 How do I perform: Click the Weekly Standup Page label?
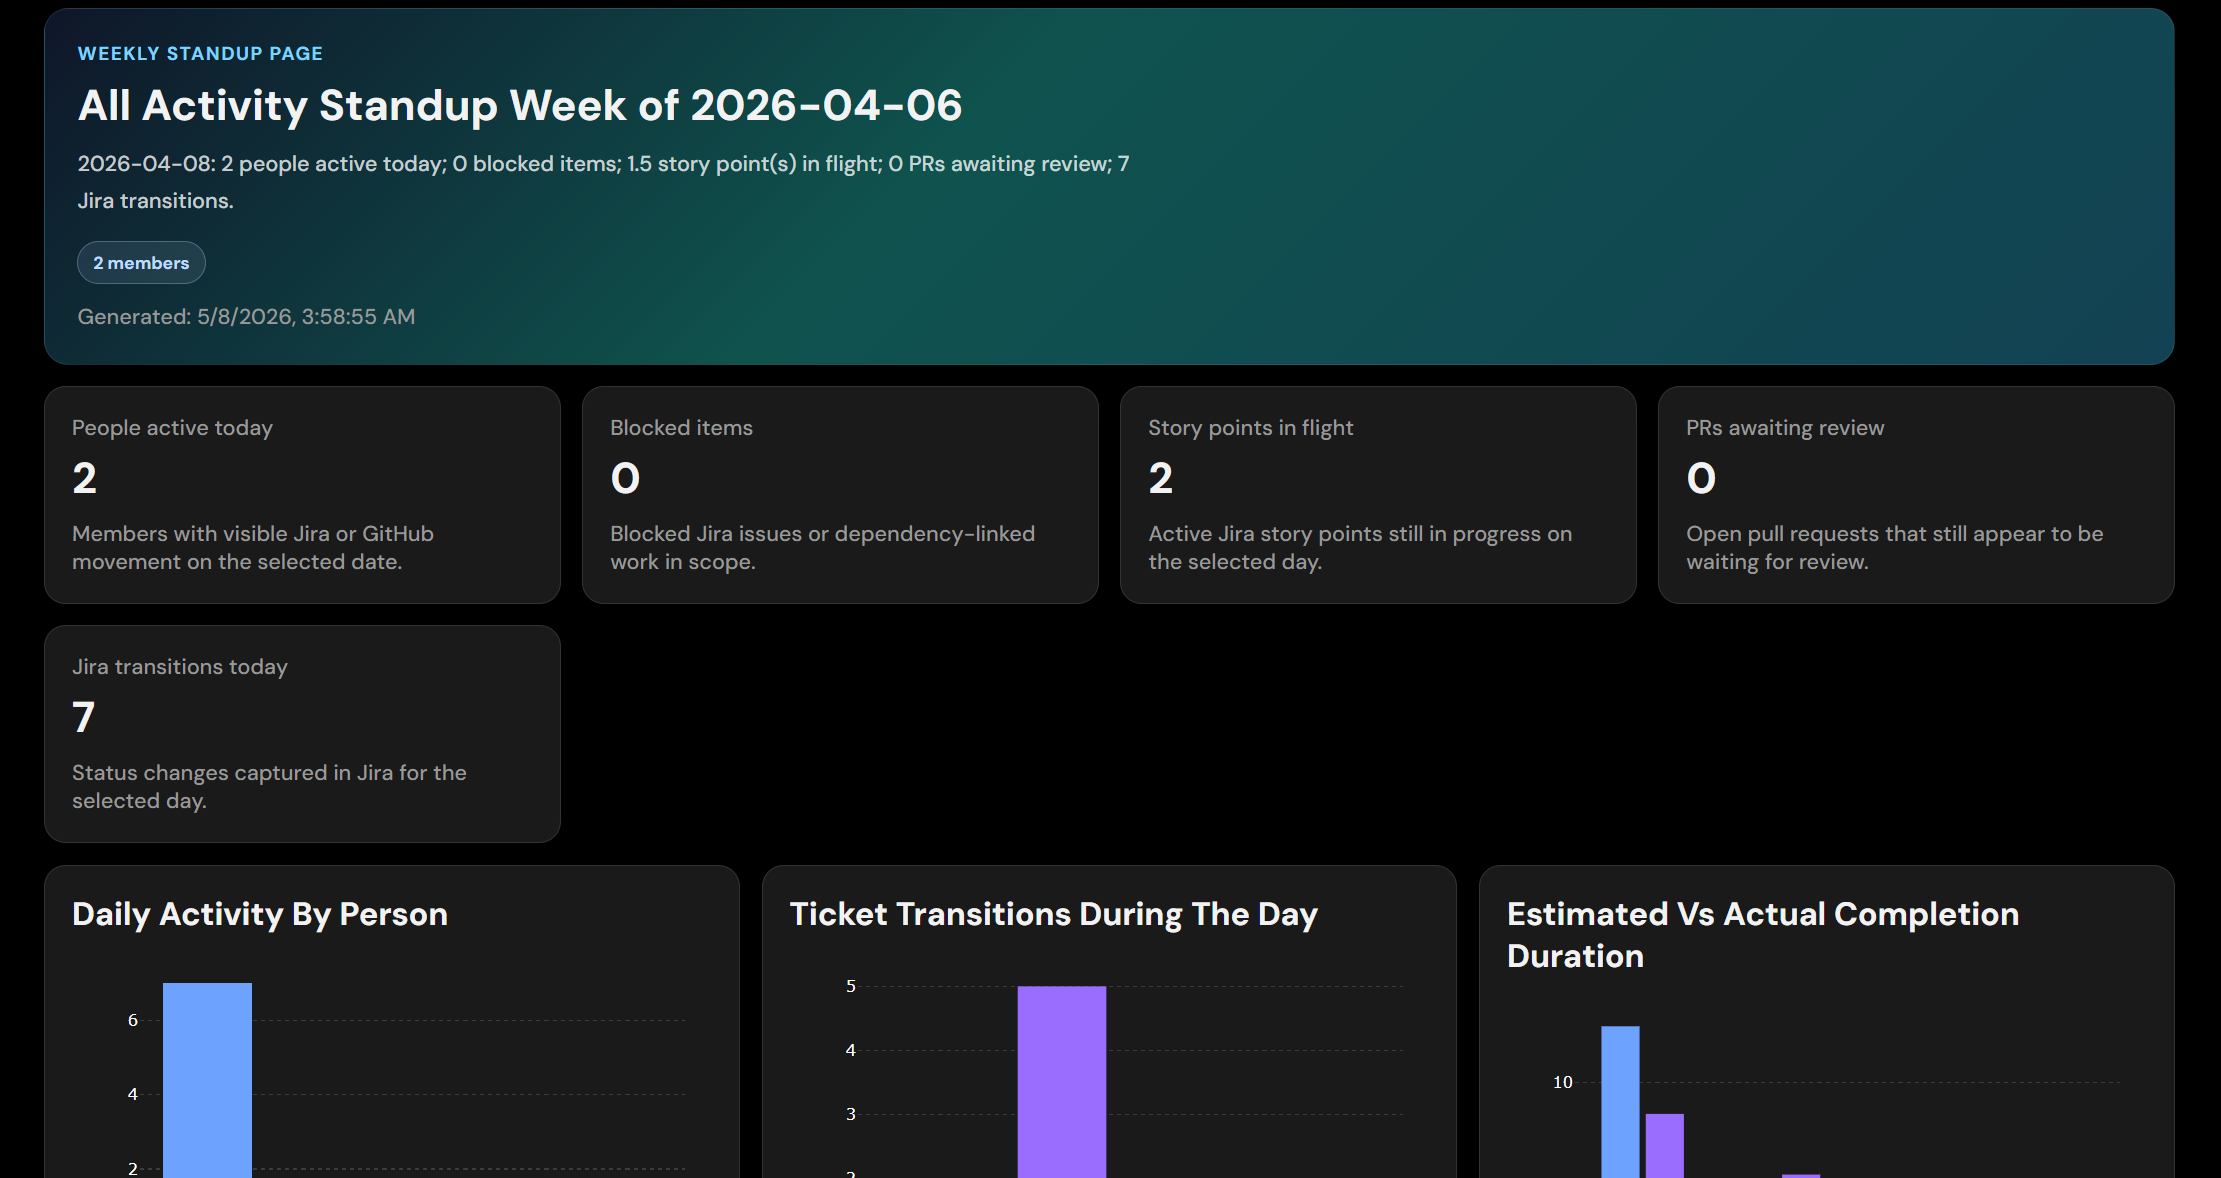pos(200,53)
